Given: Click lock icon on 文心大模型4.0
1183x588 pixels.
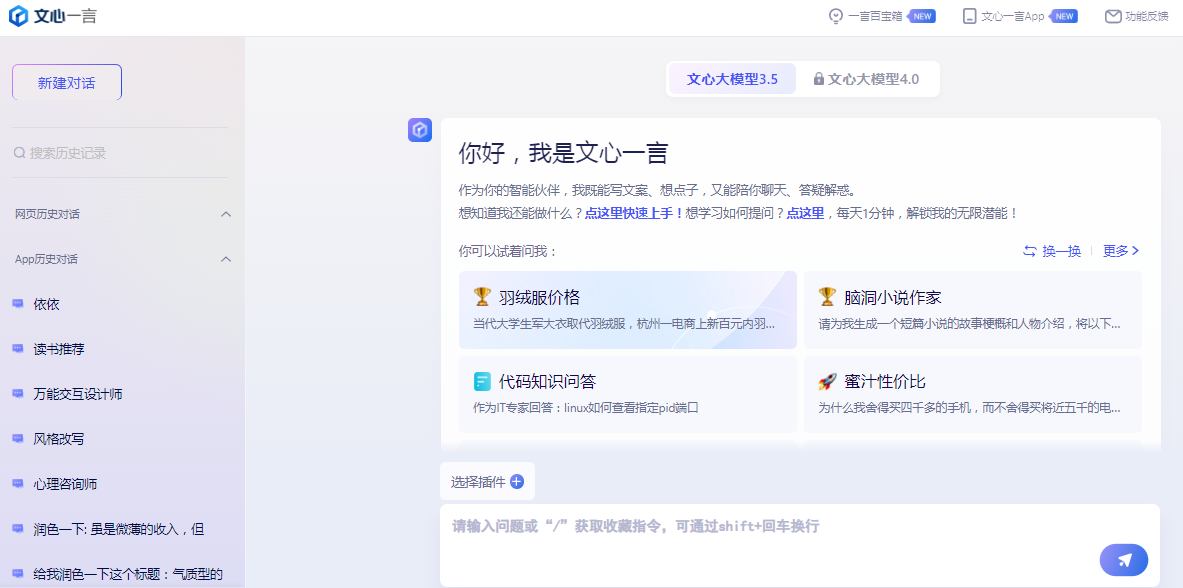Looking at the screenshot, I should coord(819,79).
